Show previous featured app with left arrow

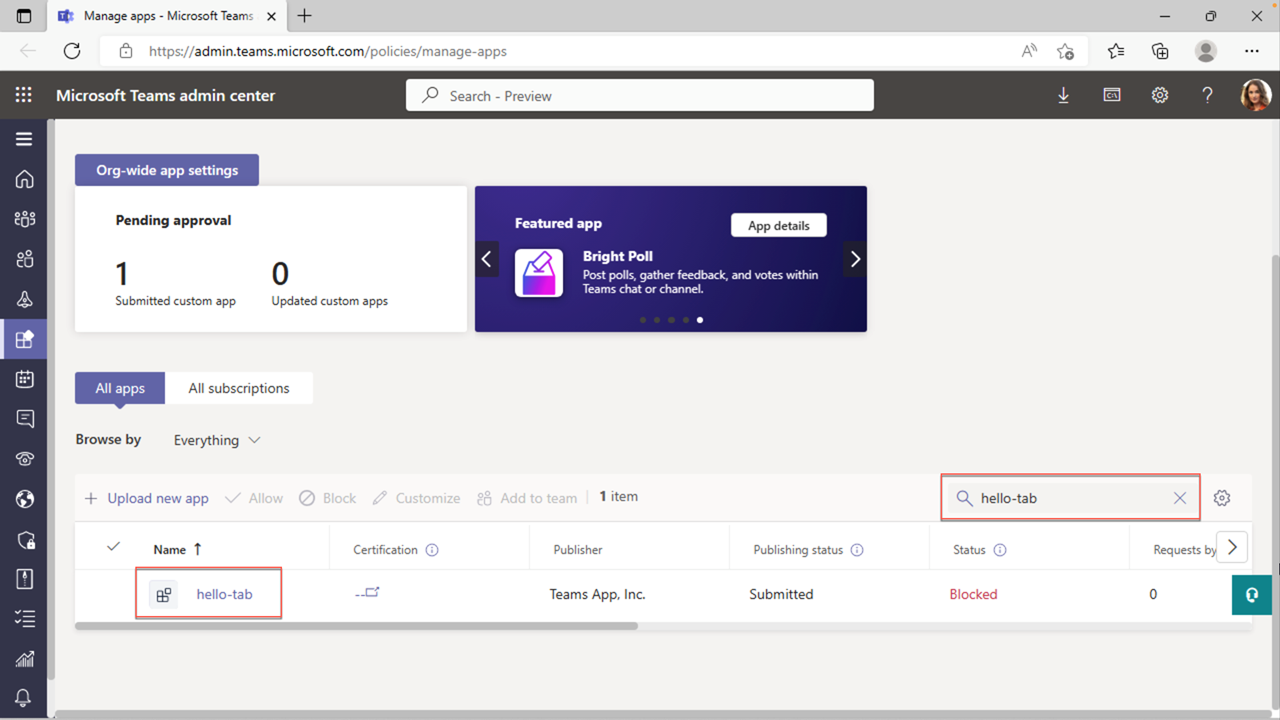(x=487, y=259)
